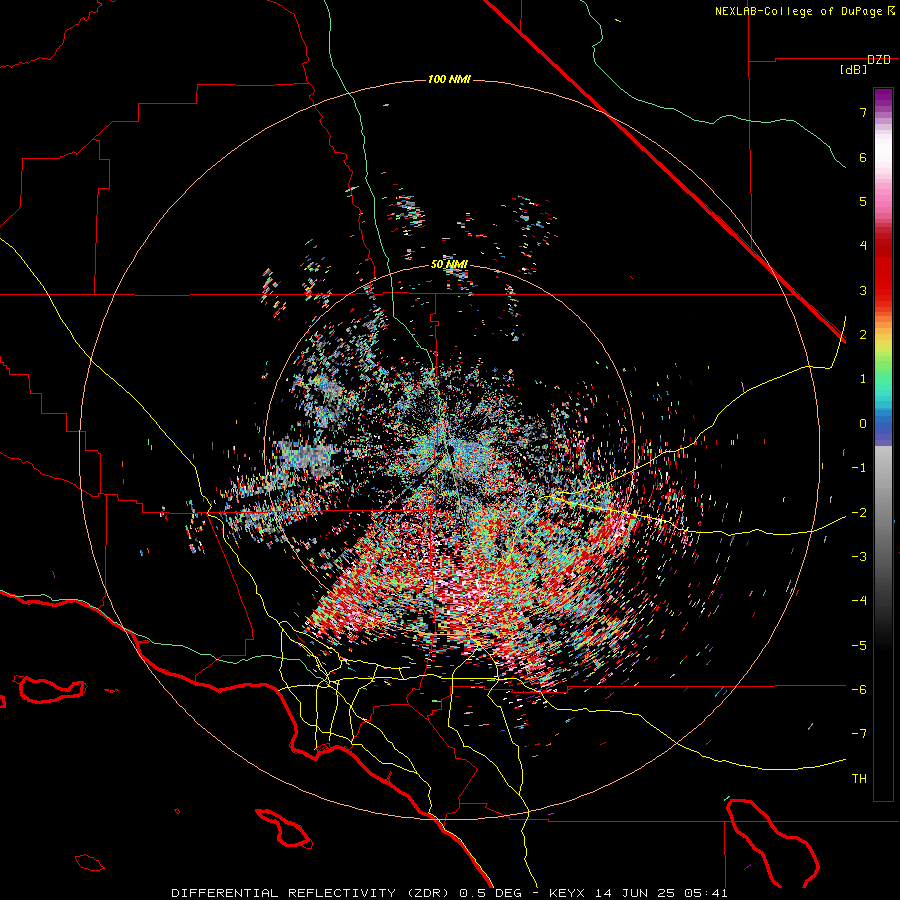
Task: Click the TH label below color scale
Action: [859, 779]
